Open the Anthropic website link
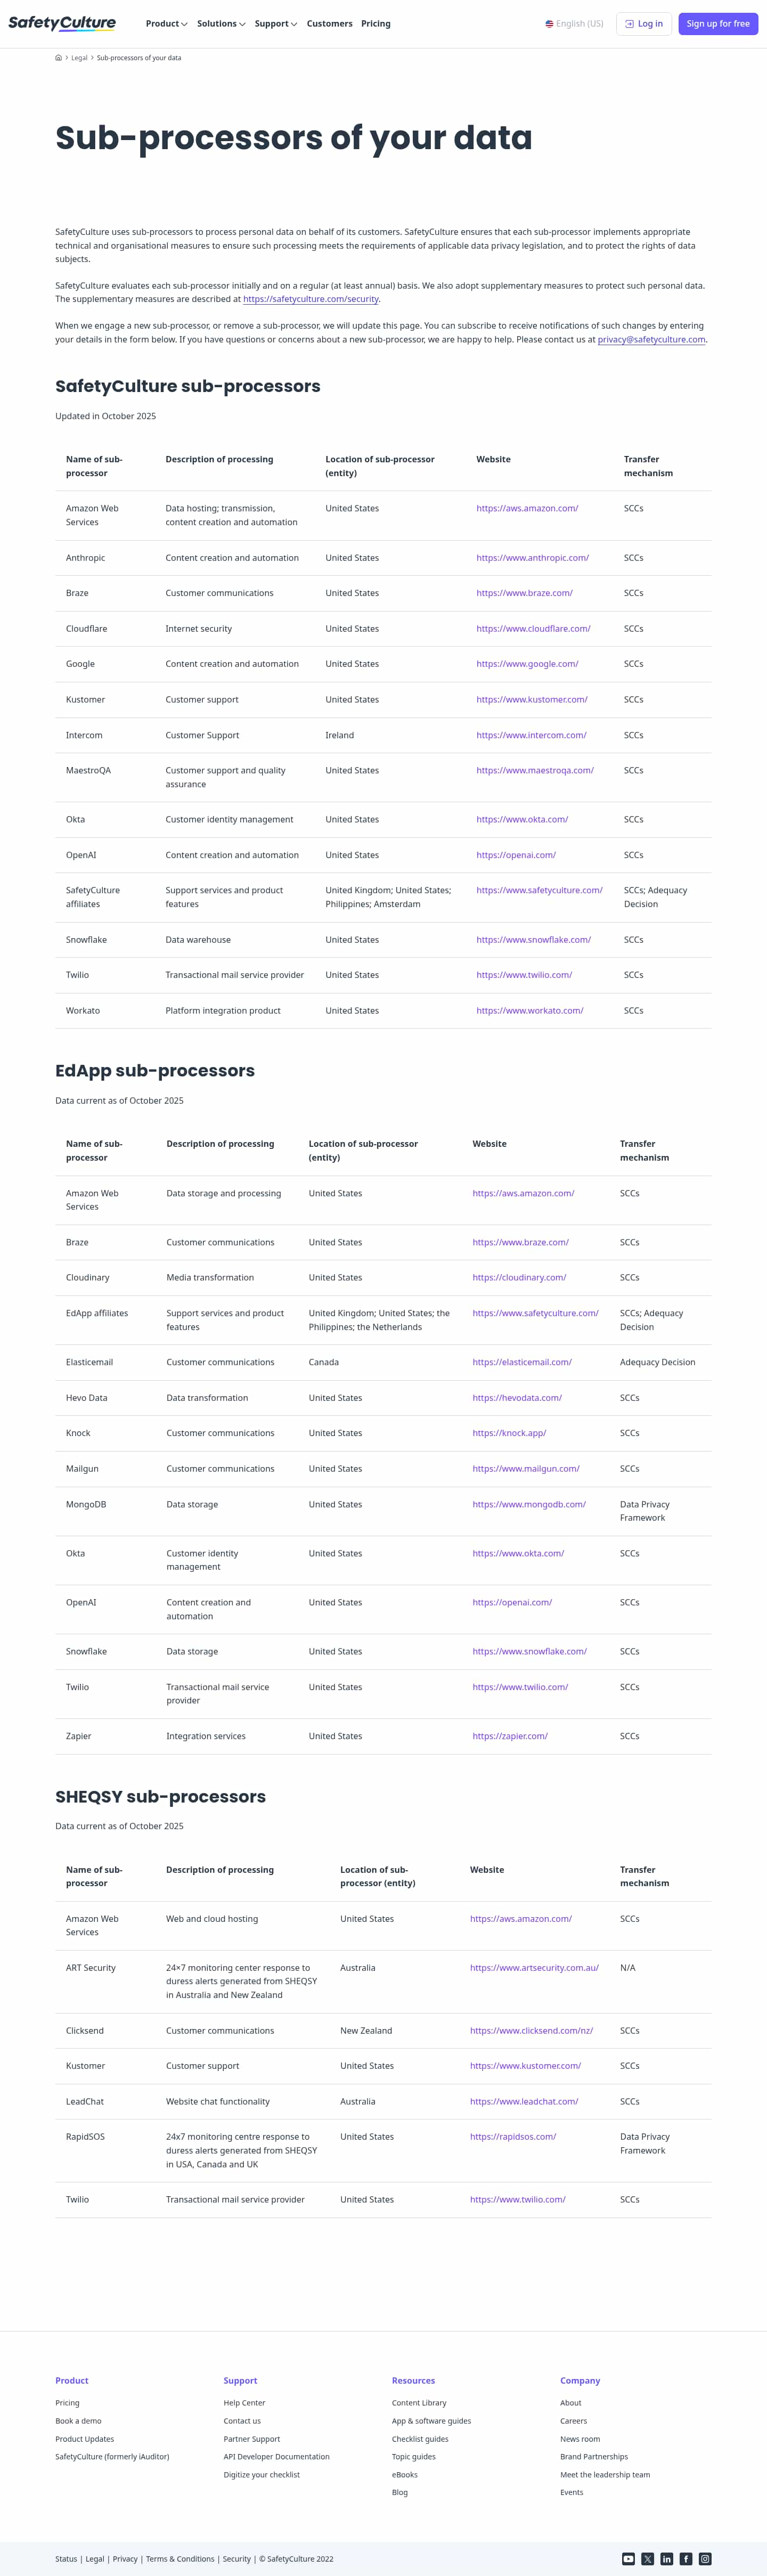 pyautogui.click(x=532, y=558)
